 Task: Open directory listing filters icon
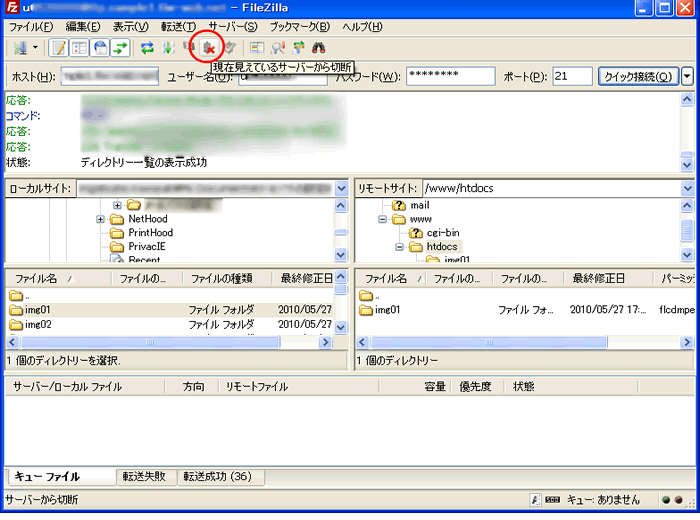[x=257, y=48]
